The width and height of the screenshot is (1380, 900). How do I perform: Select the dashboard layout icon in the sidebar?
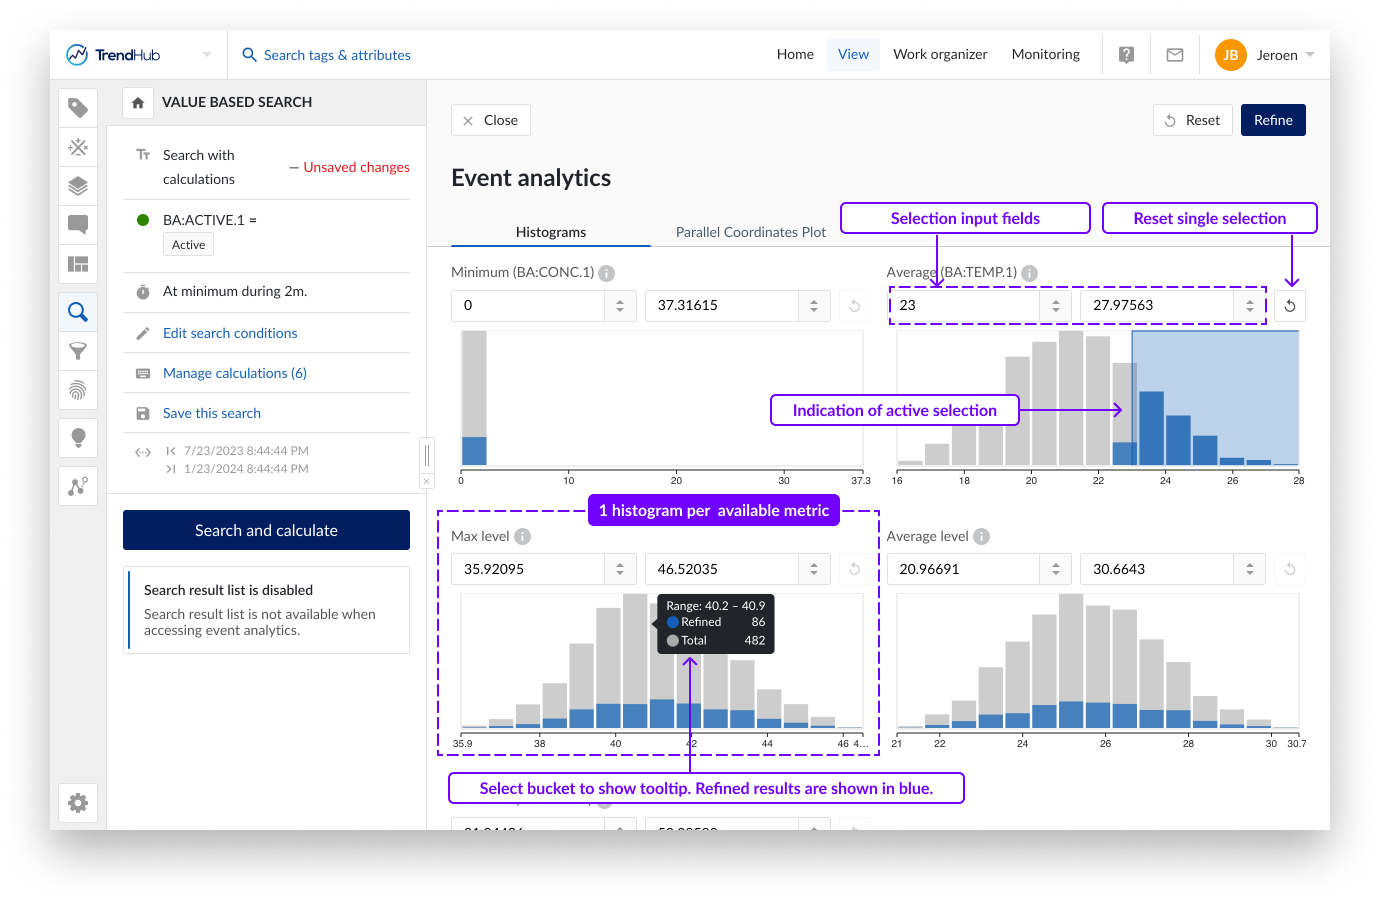pos(78,264)
